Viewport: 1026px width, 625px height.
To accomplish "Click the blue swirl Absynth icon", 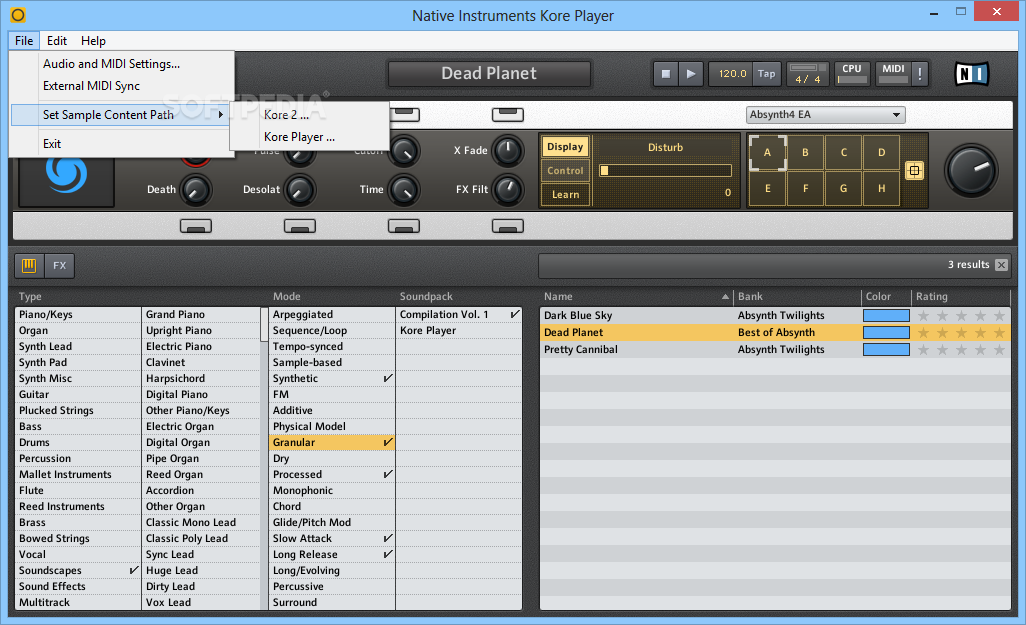I will click(66, 173).
